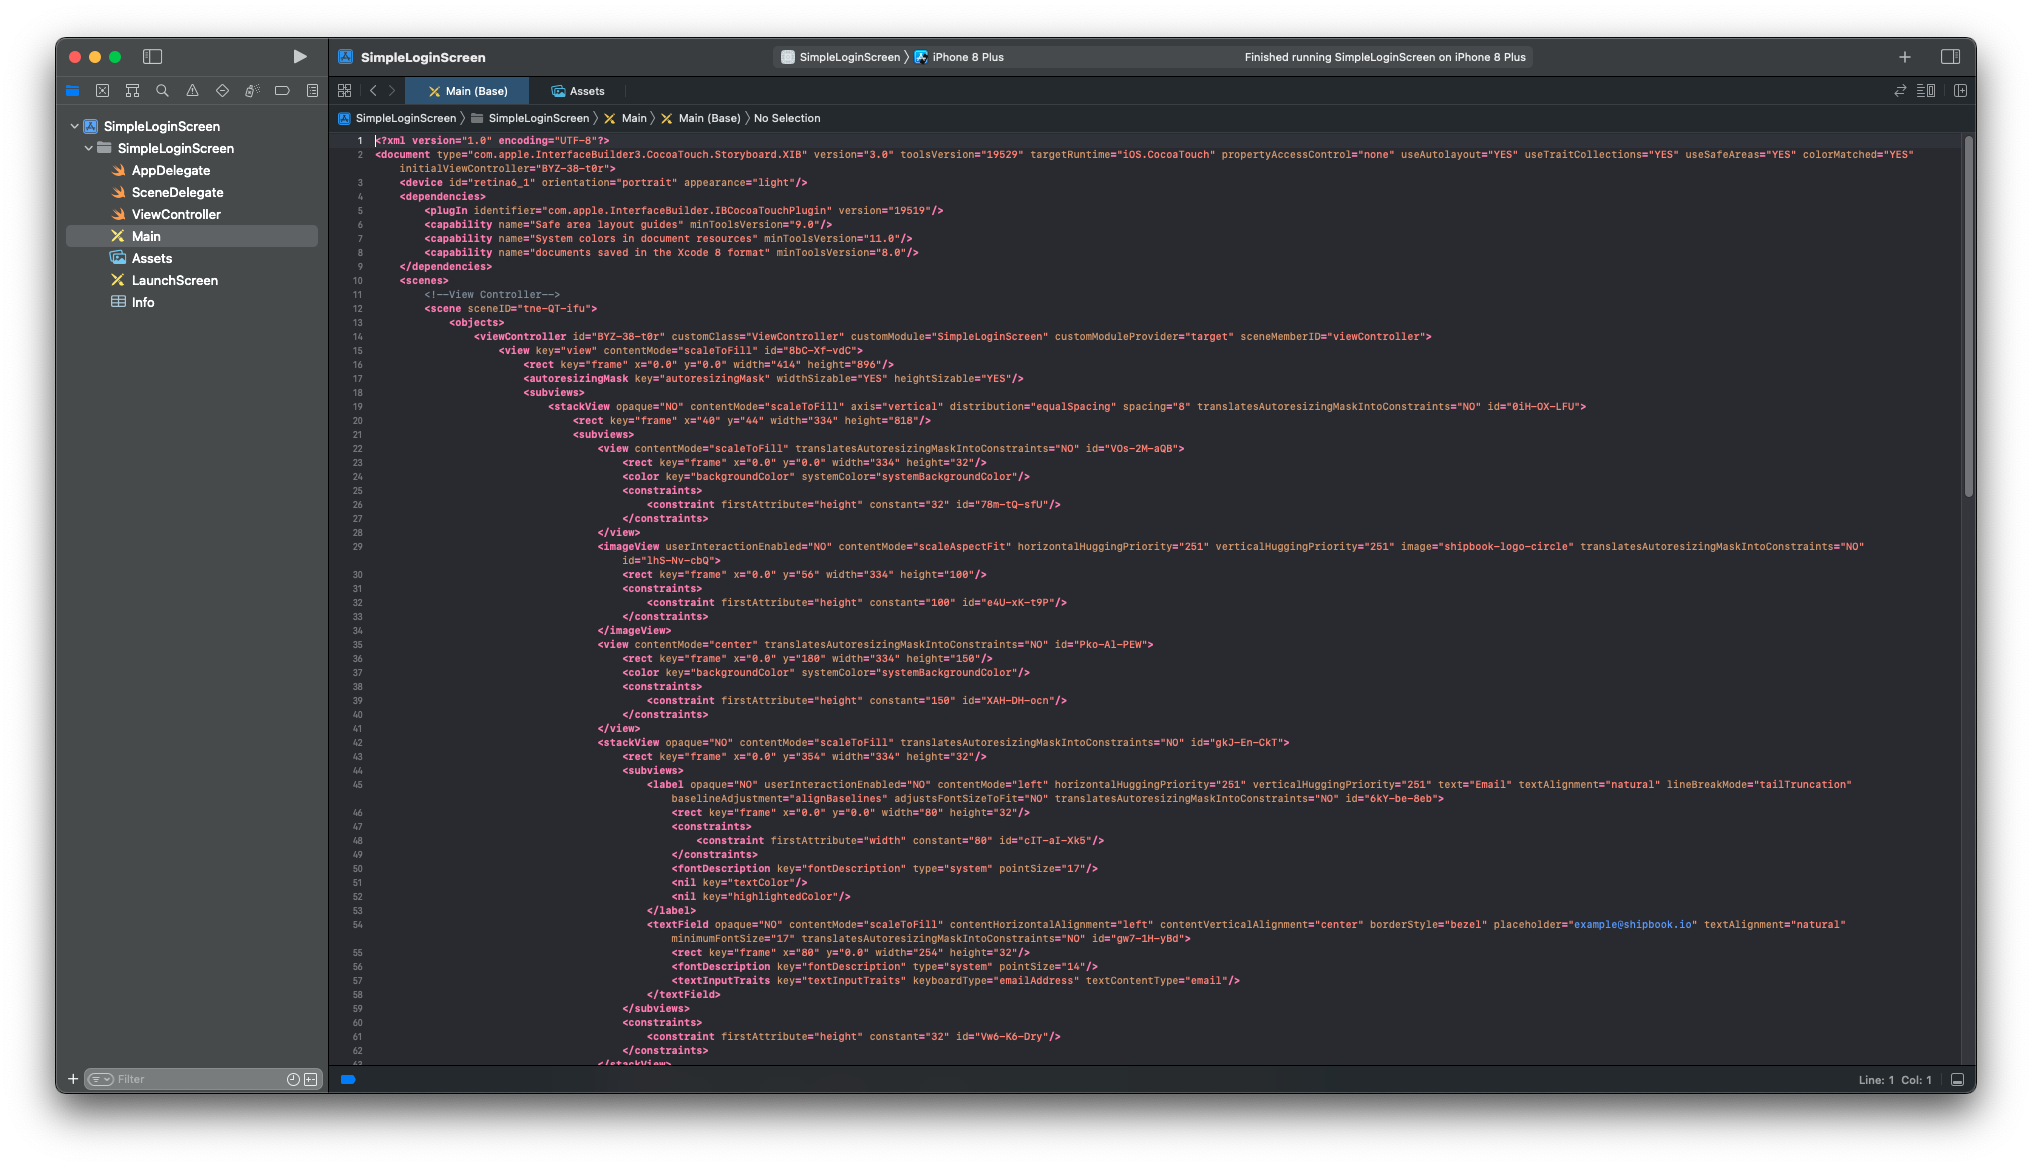Open the No Selection jump bar item
Screen dimensions: 2032x1167
pyautogui.click(x=787, y=118)
